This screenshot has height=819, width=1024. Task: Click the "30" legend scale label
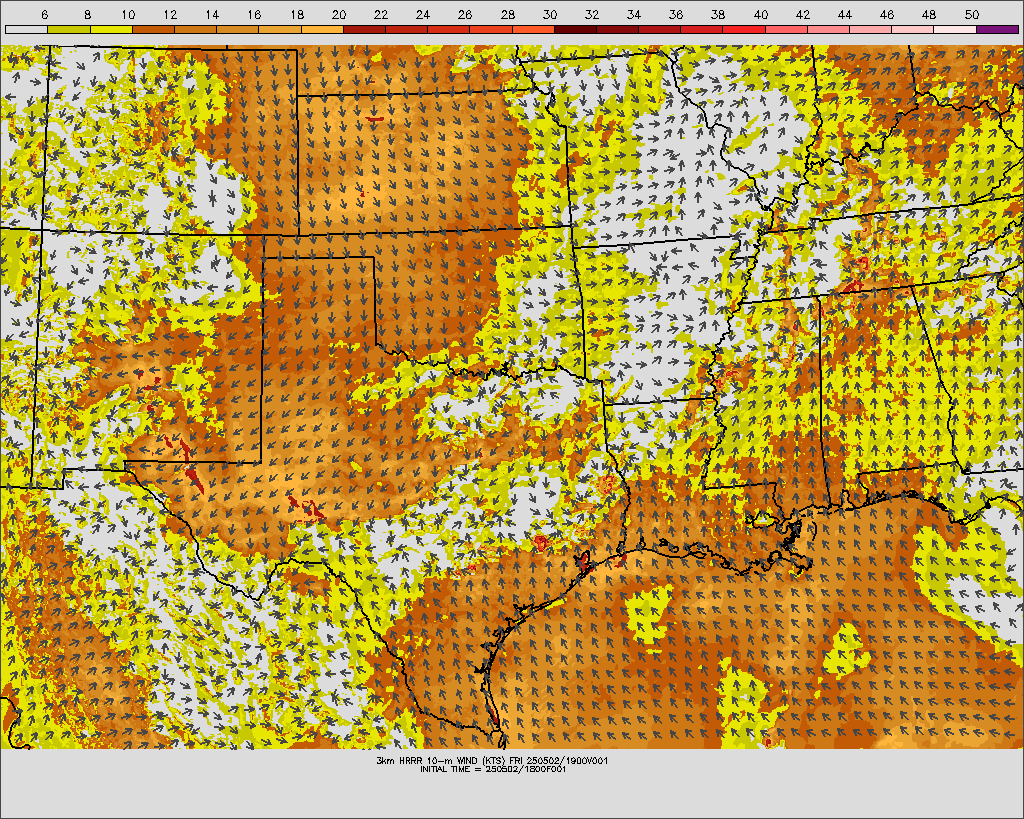point(549,14)
